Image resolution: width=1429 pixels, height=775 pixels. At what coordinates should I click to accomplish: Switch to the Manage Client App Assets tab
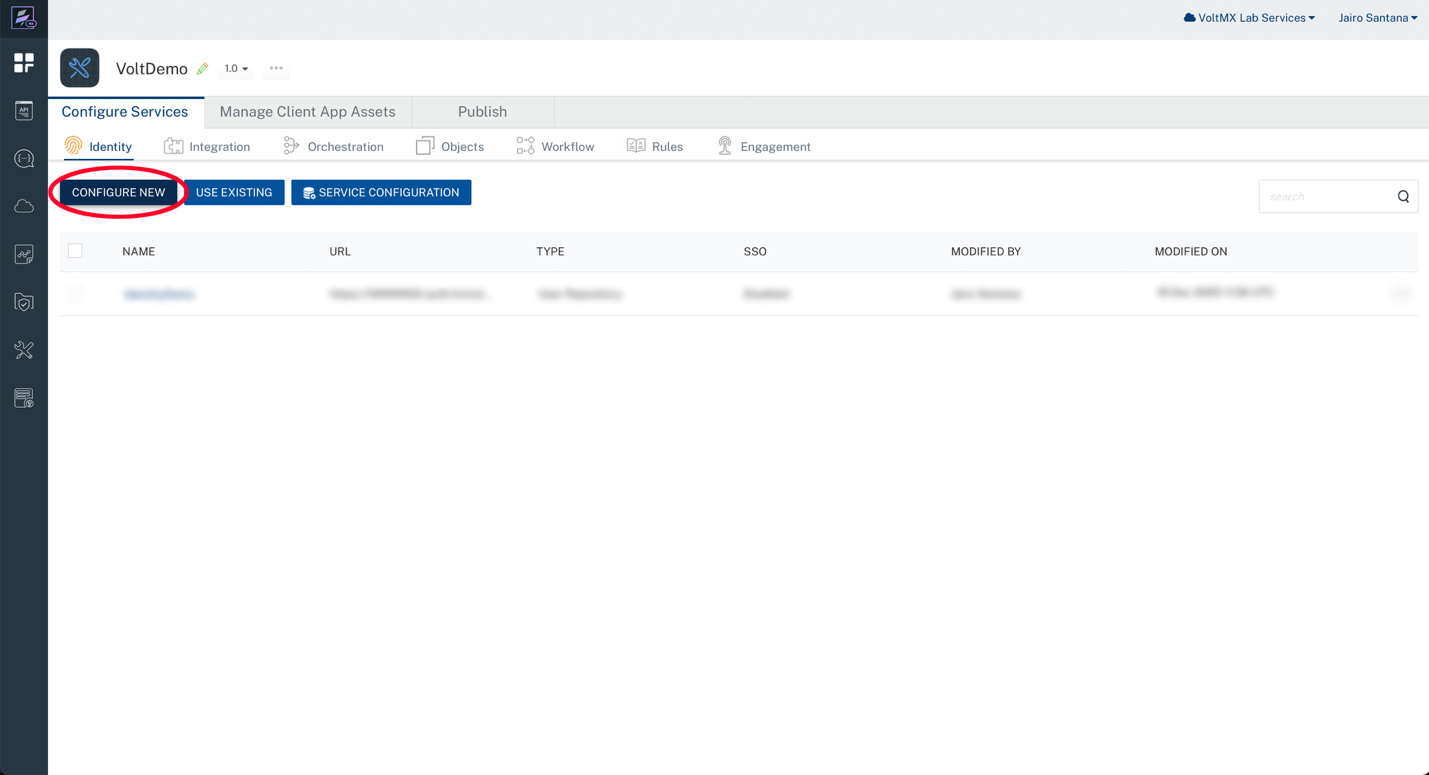307,112
